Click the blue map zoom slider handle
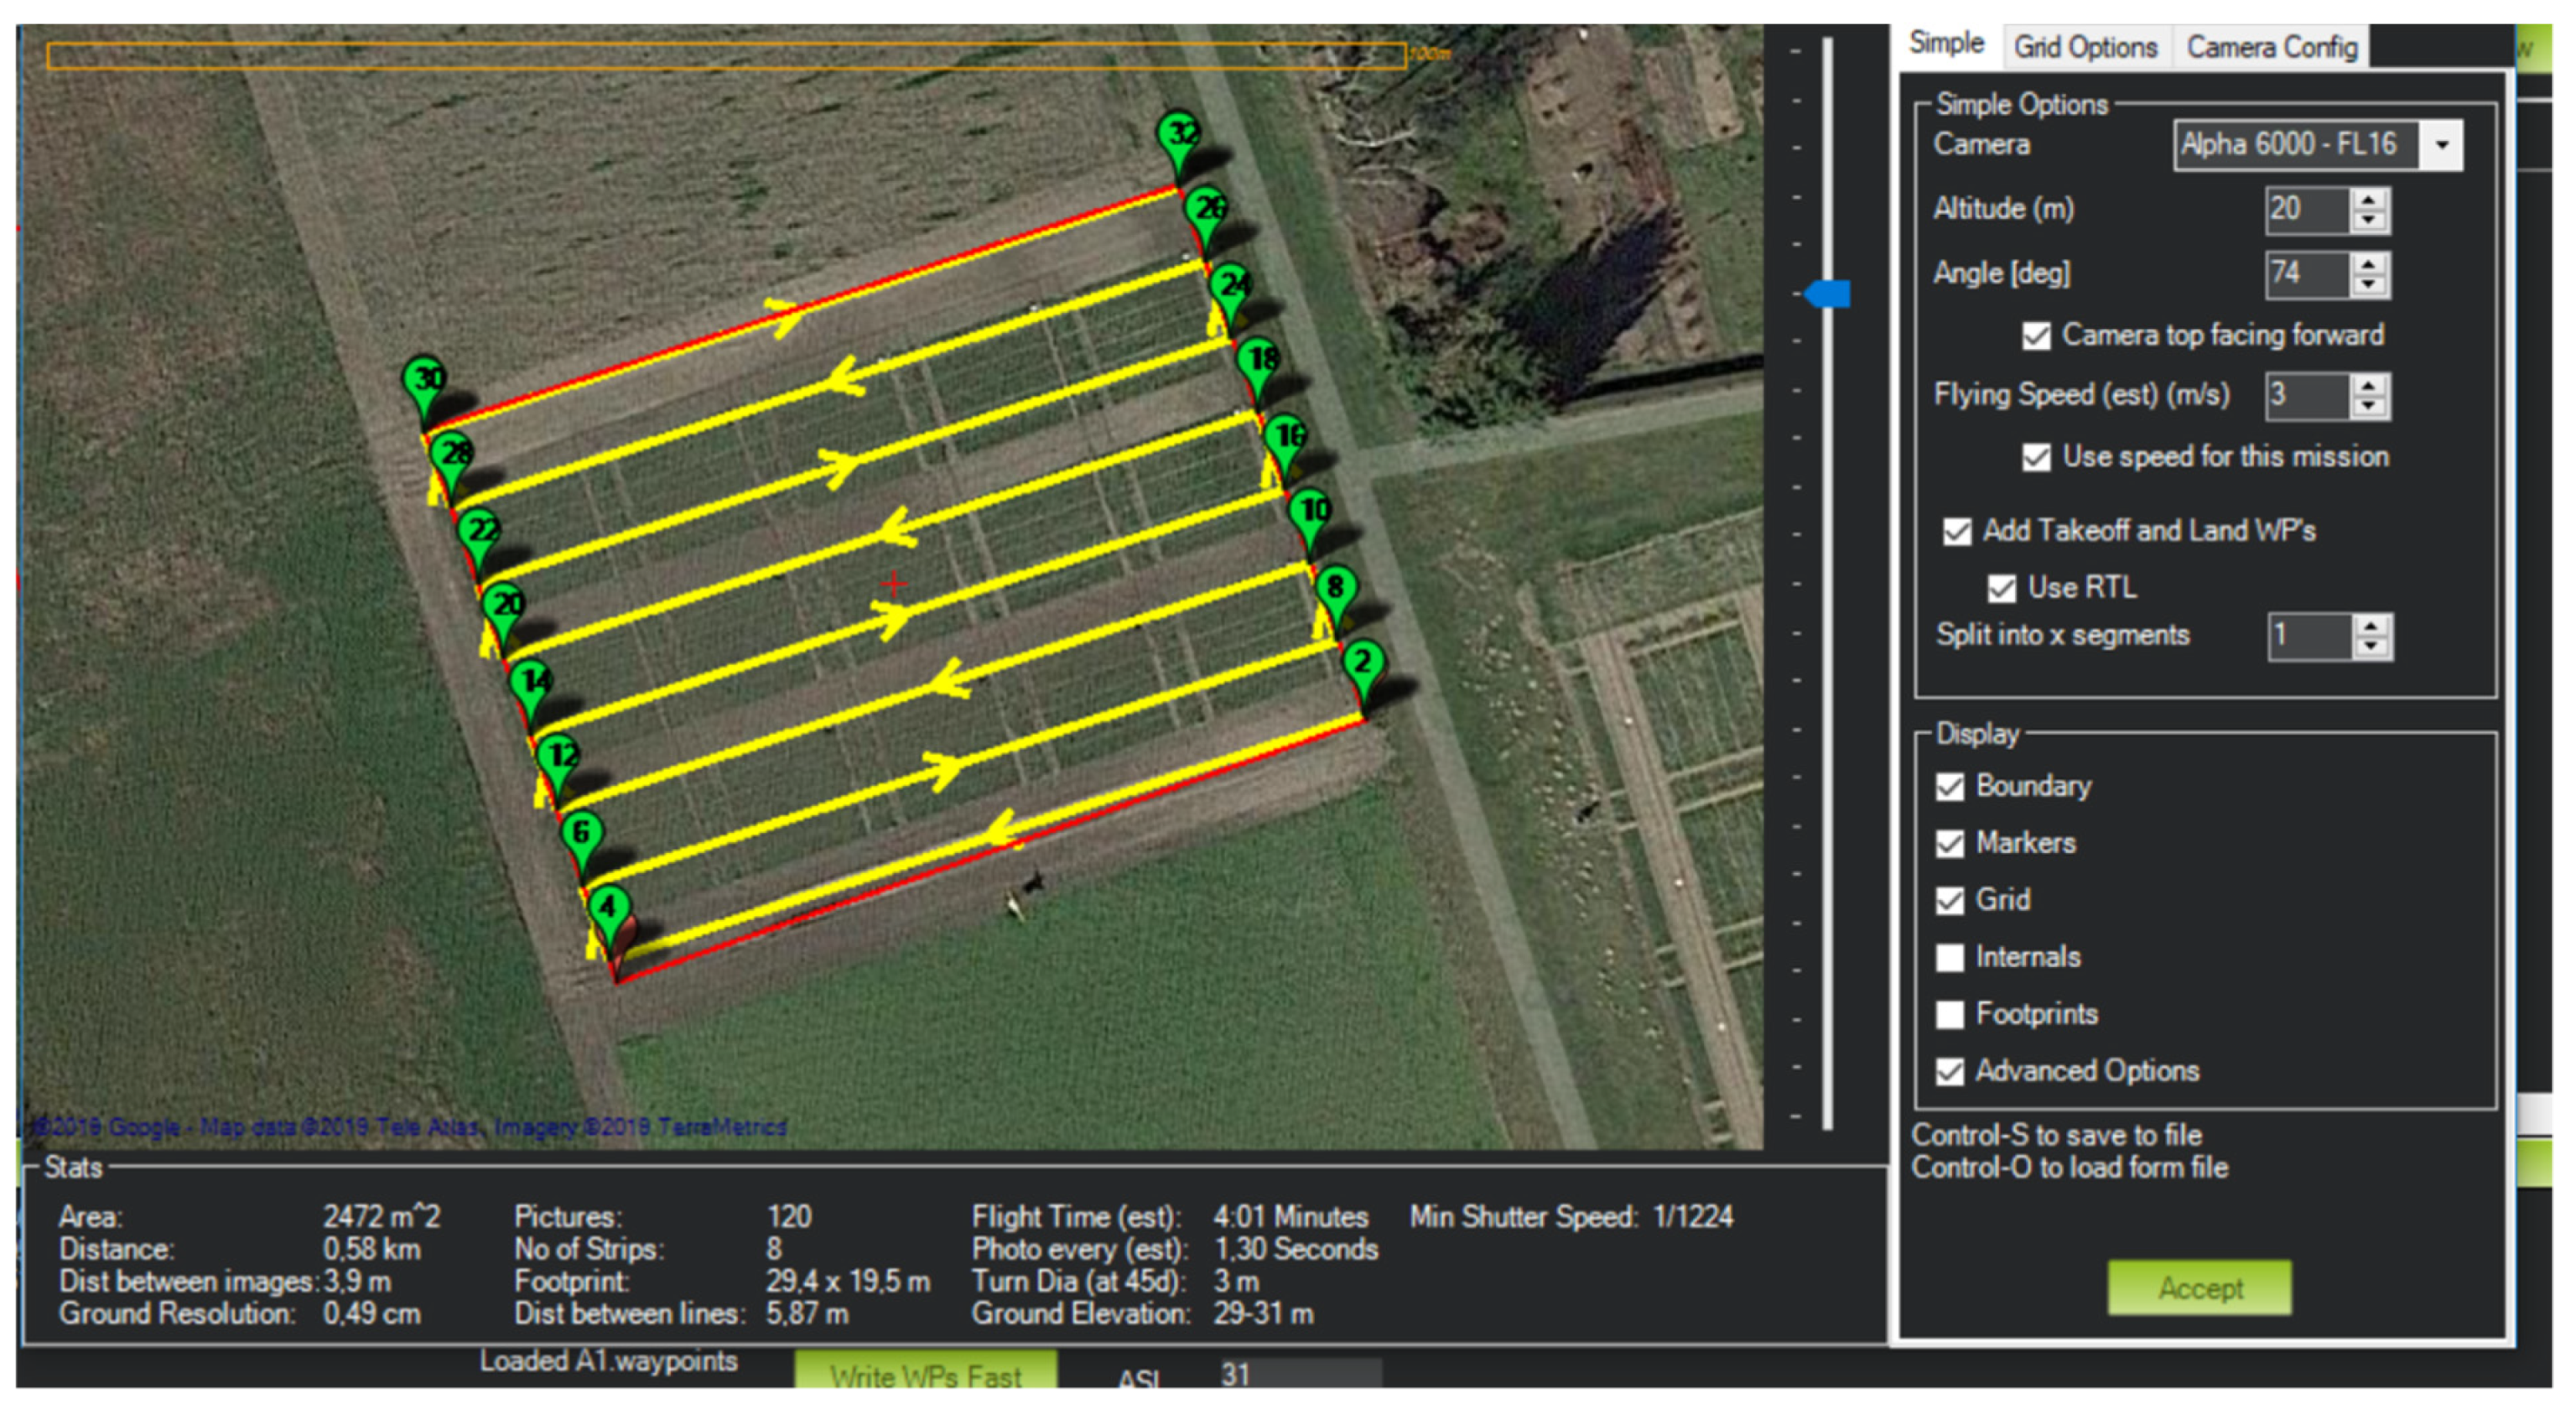2576x1420 pixels. click(1830, 294)
